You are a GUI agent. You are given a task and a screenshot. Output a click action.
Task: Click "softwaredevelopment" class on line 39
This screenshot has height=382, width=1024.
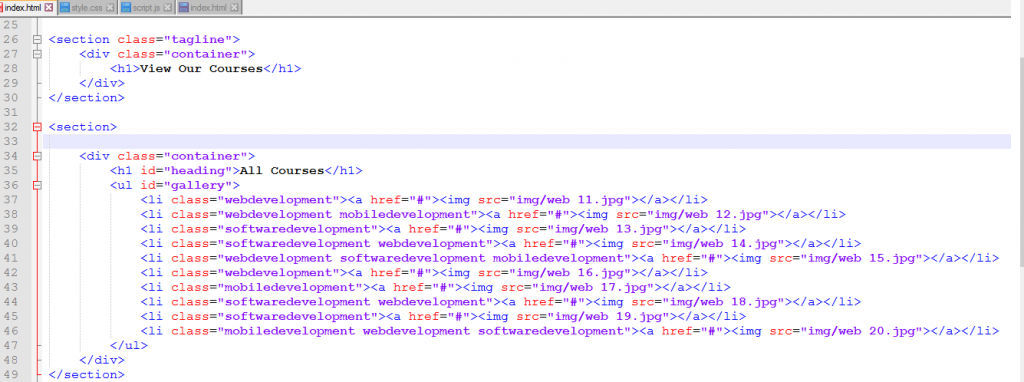298,229
